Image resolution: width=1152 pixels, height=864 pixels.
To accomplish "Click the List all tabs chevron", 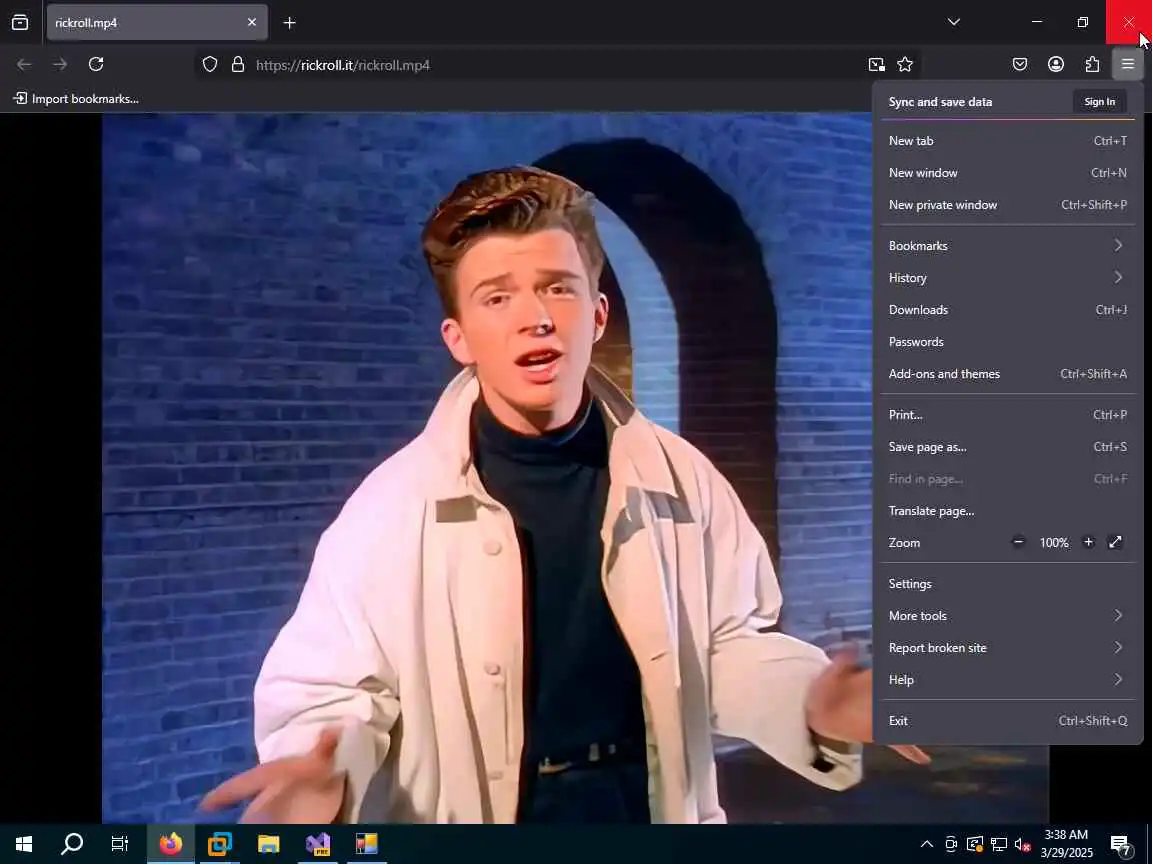I will [954, 22].
